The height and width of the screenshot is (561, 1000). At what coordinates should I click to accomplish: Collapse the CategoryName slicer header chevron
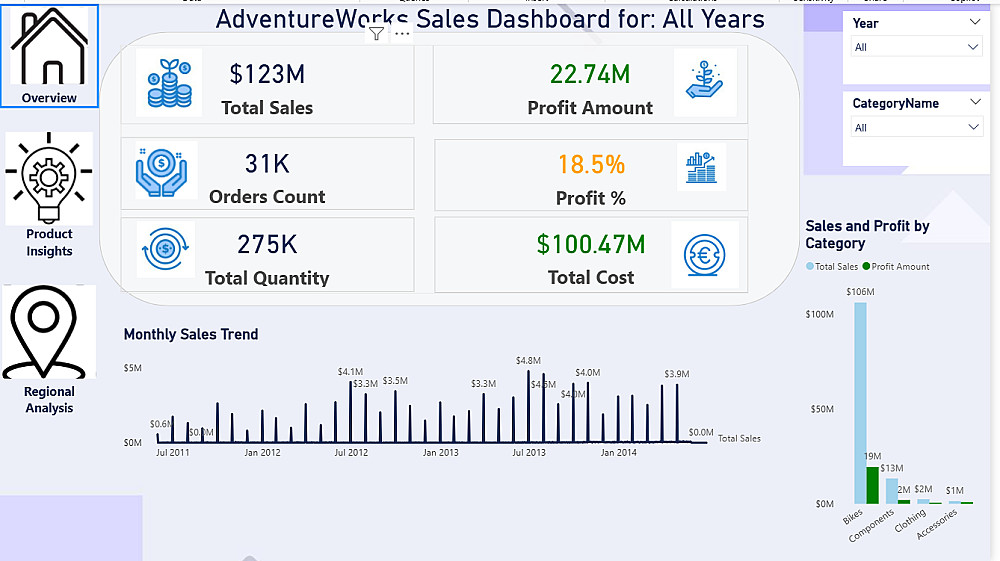click(974, 103)
